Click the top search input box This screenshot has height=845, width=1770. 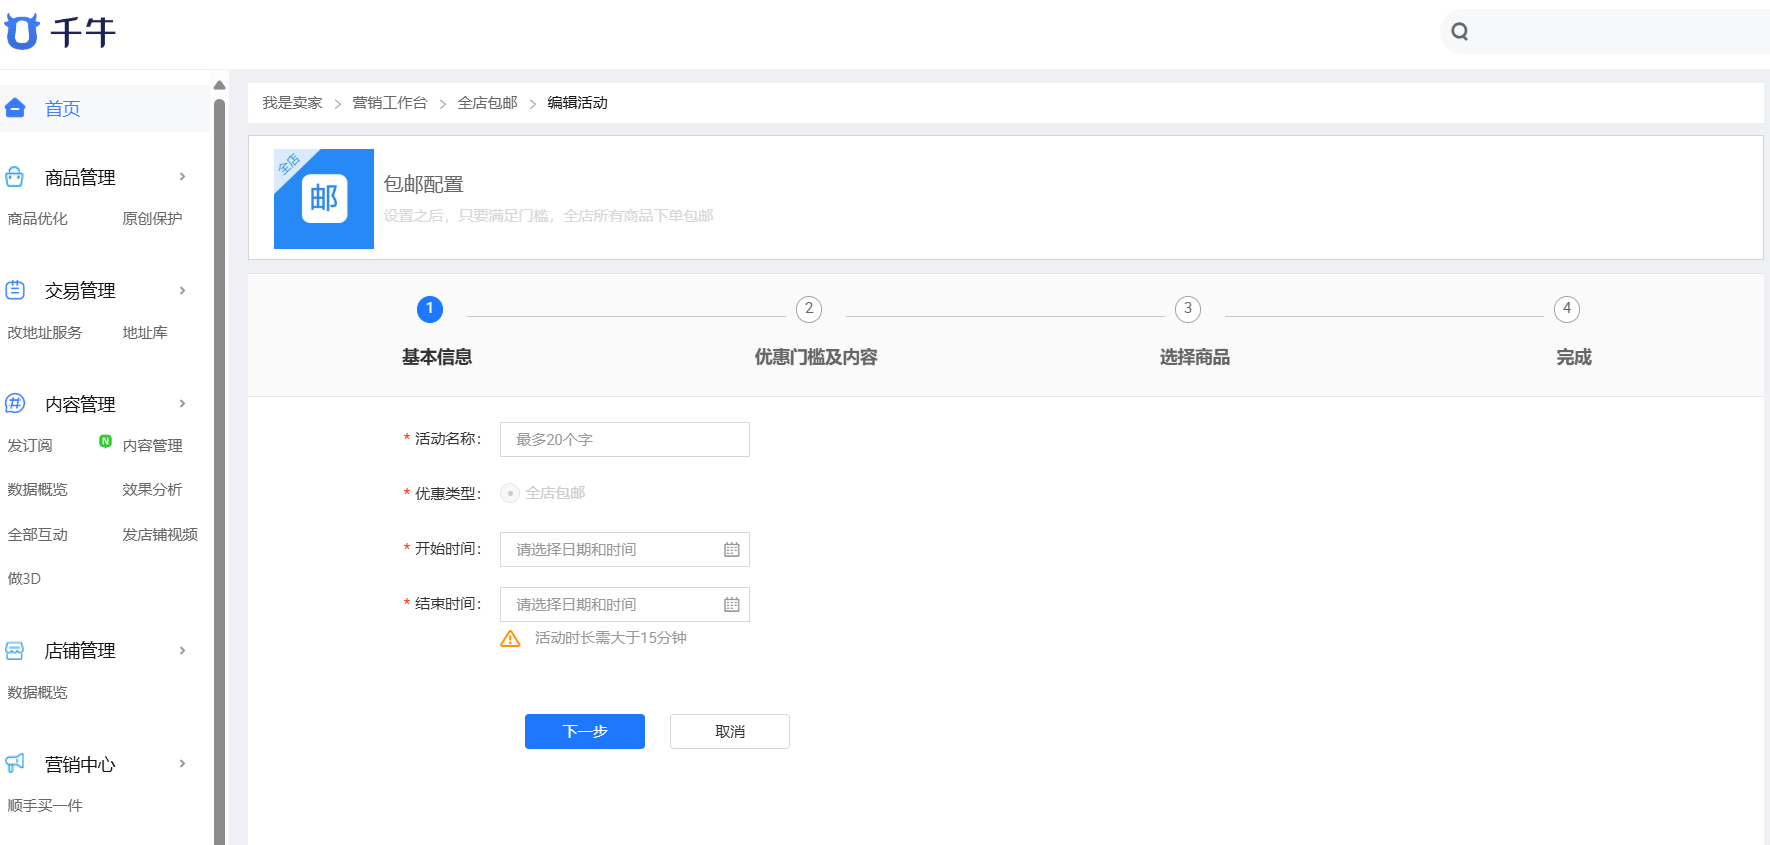coord(1605,31)
